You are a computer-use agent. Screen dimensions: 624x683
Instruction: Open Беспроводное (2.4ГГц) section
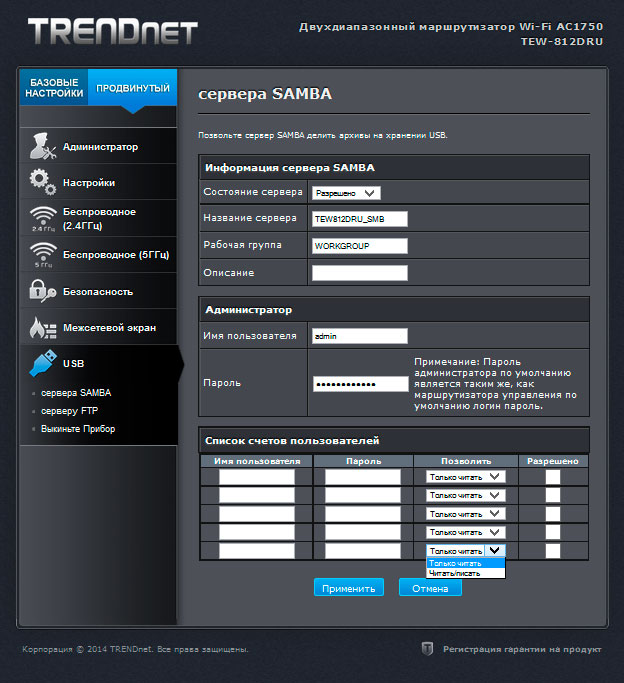[x=98, y=219]
